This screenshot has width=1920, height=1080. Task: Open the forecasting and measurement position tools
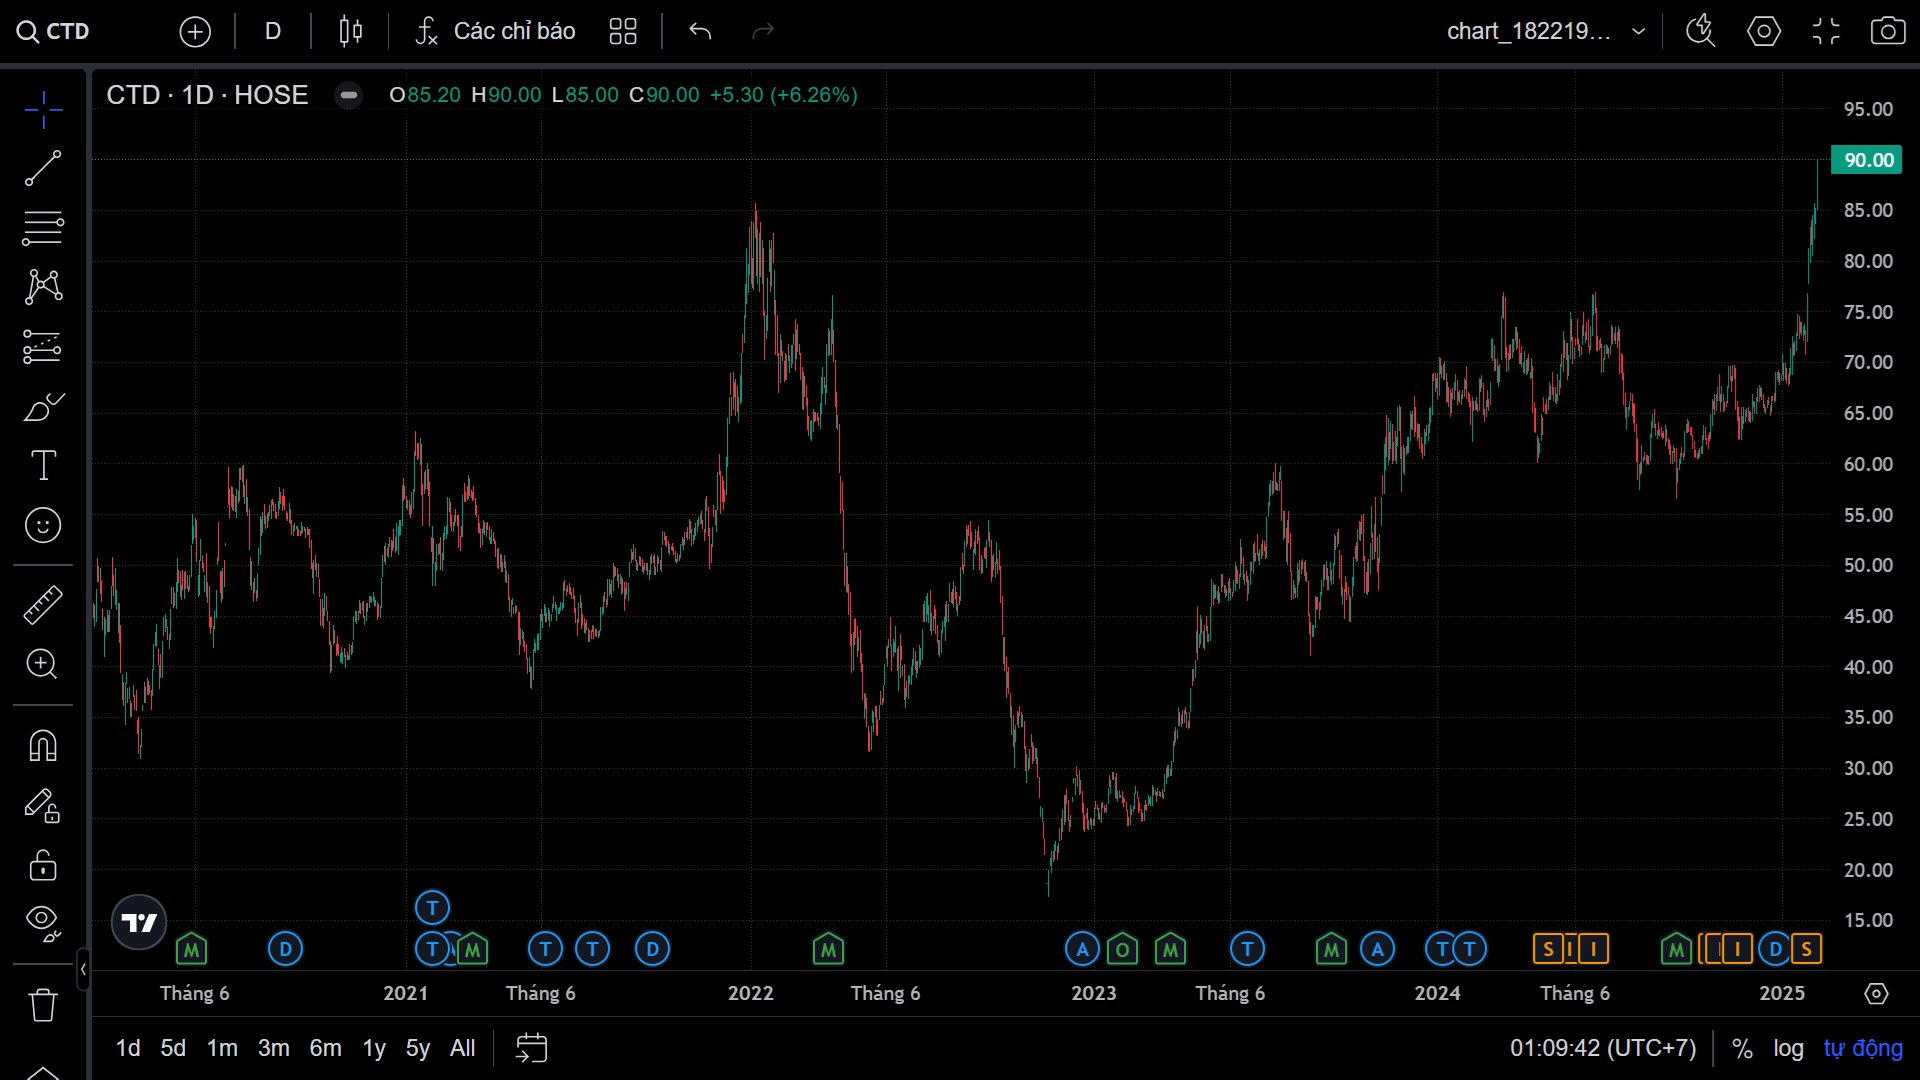click(43, 347)
